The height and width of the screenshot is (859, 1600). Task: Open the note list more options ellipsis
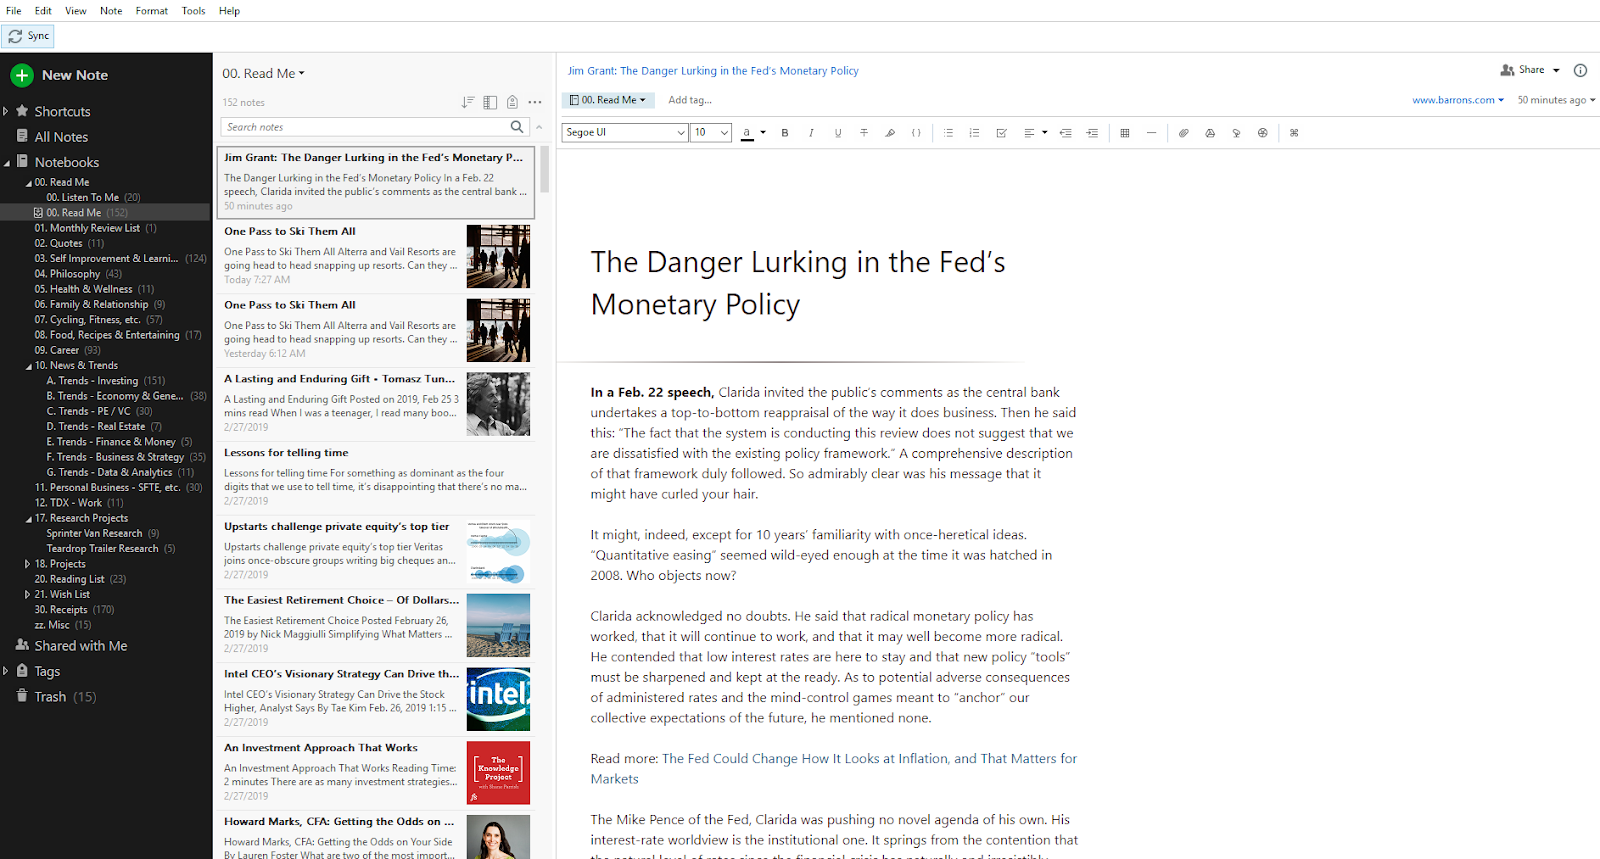pos(535,102)
